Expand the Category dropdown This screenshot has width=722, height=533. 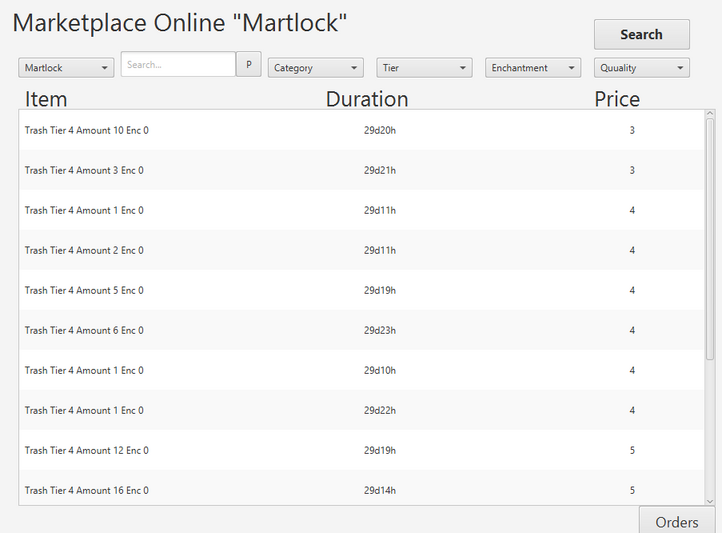pyautogui.click(x=316, y=68)
